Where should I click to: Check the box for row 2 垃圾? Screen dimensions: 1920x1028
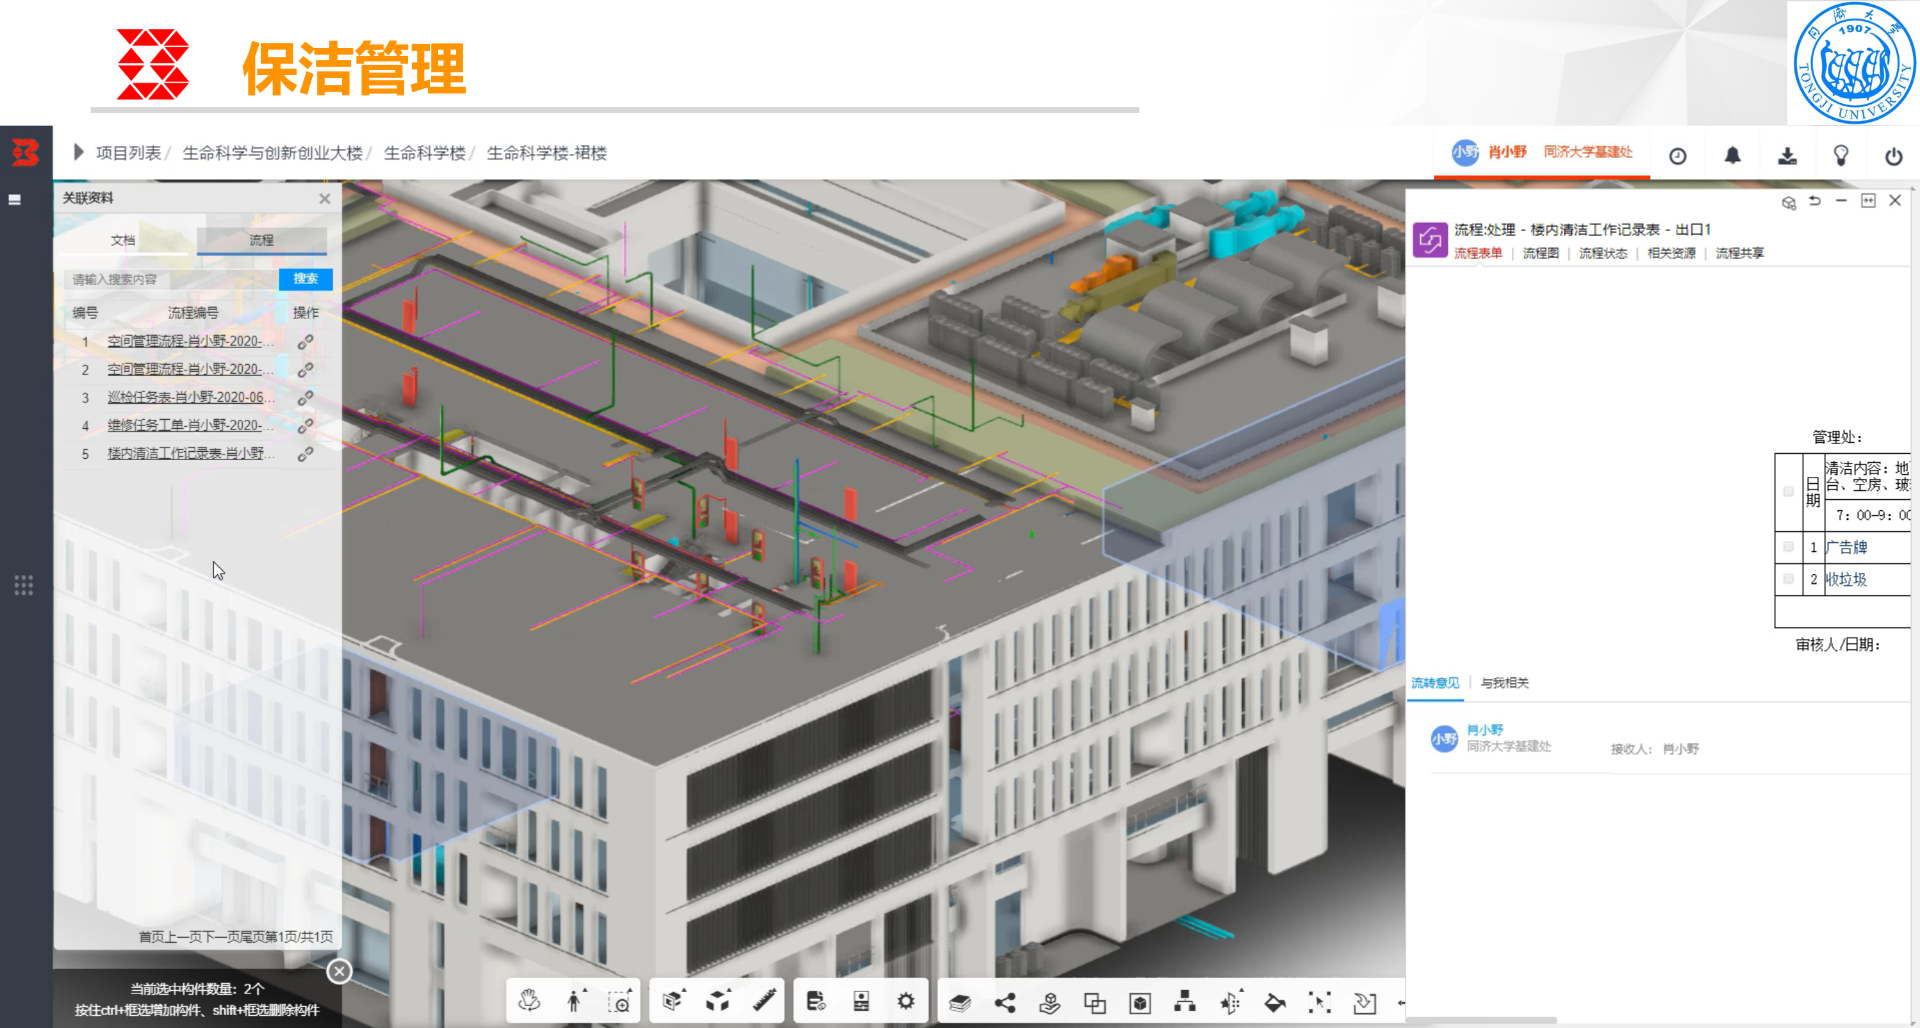click(x=1788, y=579)
